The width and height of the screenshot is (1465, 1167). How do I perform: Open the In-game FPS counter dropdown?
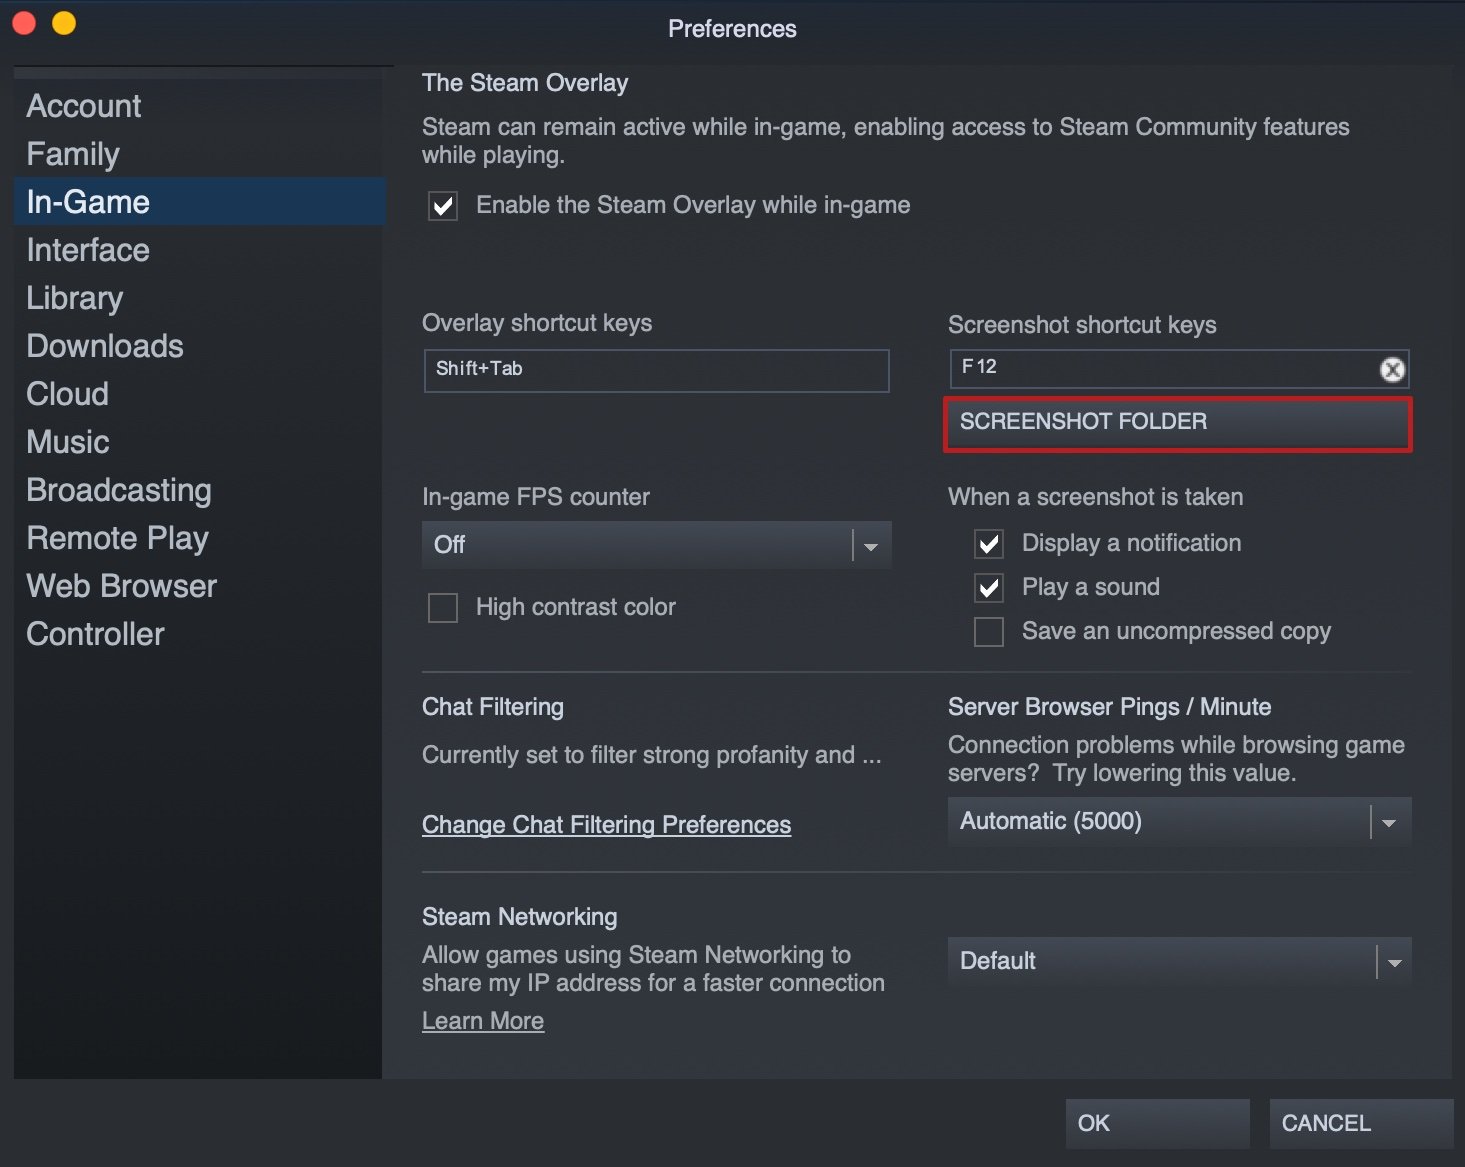pyautogui.click(x=868, y=545)
